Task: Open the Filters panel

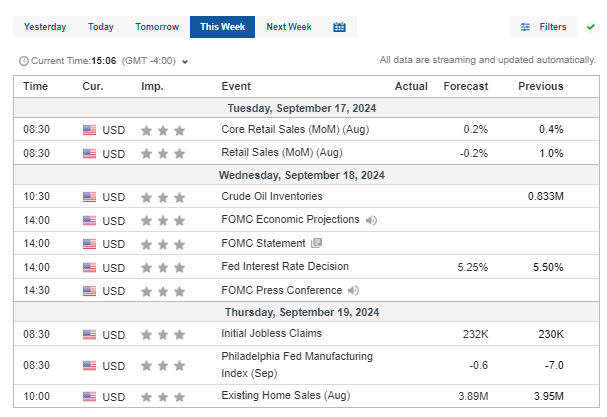Action: point(544,27)
